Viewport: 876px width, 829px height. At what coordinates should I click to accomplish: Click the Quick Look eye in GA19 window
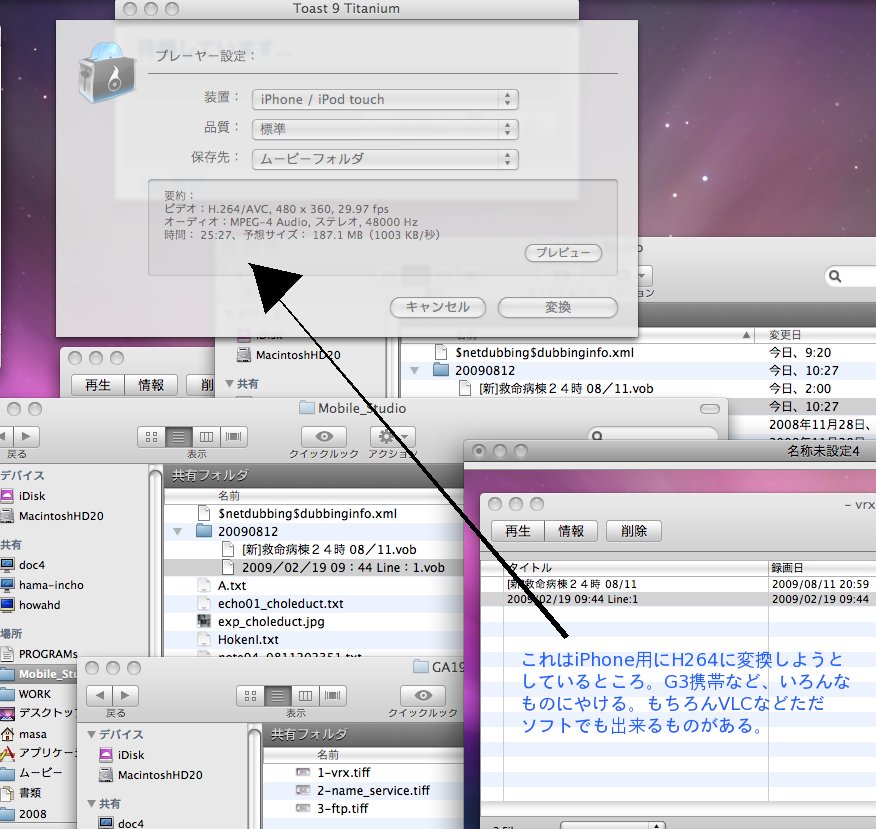tap(423, 695)
